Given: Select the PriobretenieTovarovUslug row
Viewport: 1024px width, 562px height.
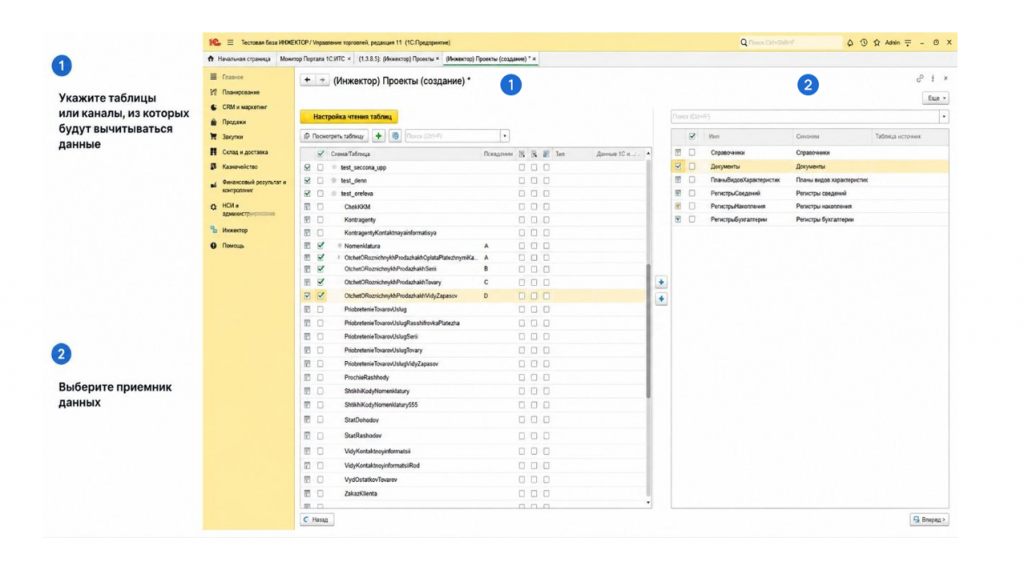Looking at the screenshot, I should click(473, 309).
